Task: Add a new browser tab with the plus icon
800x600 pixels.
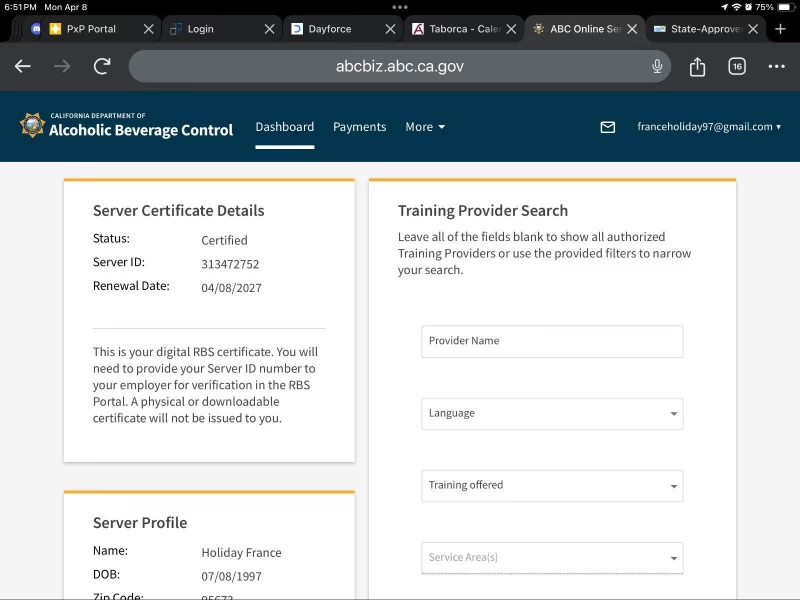Action: pyautogui.click(x=781, y=29)
